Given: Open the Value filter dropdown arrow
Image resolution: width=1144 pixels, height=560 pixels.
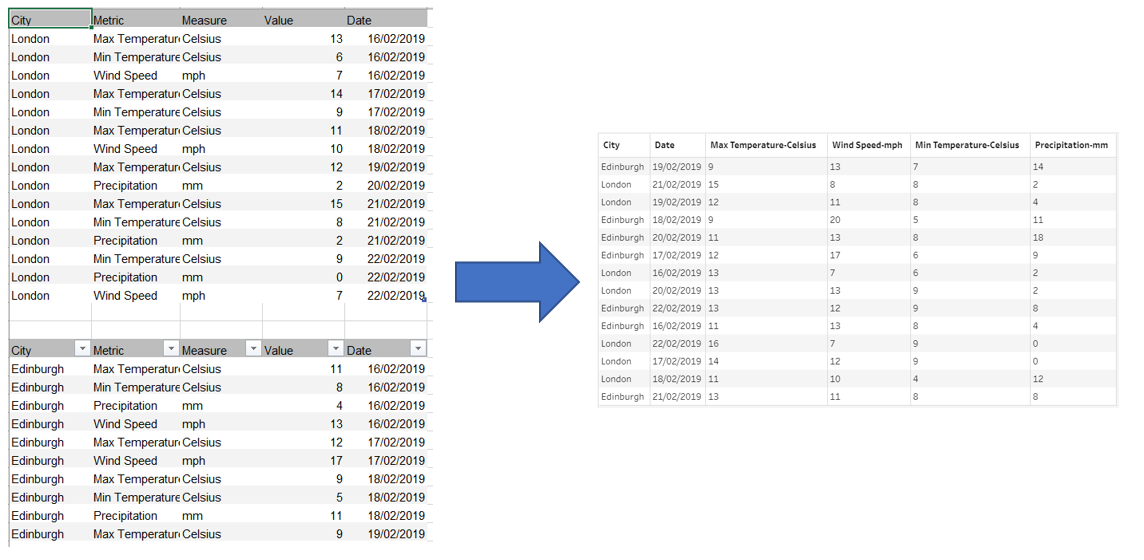Looking at the screenshot, I should click(336, 349).
